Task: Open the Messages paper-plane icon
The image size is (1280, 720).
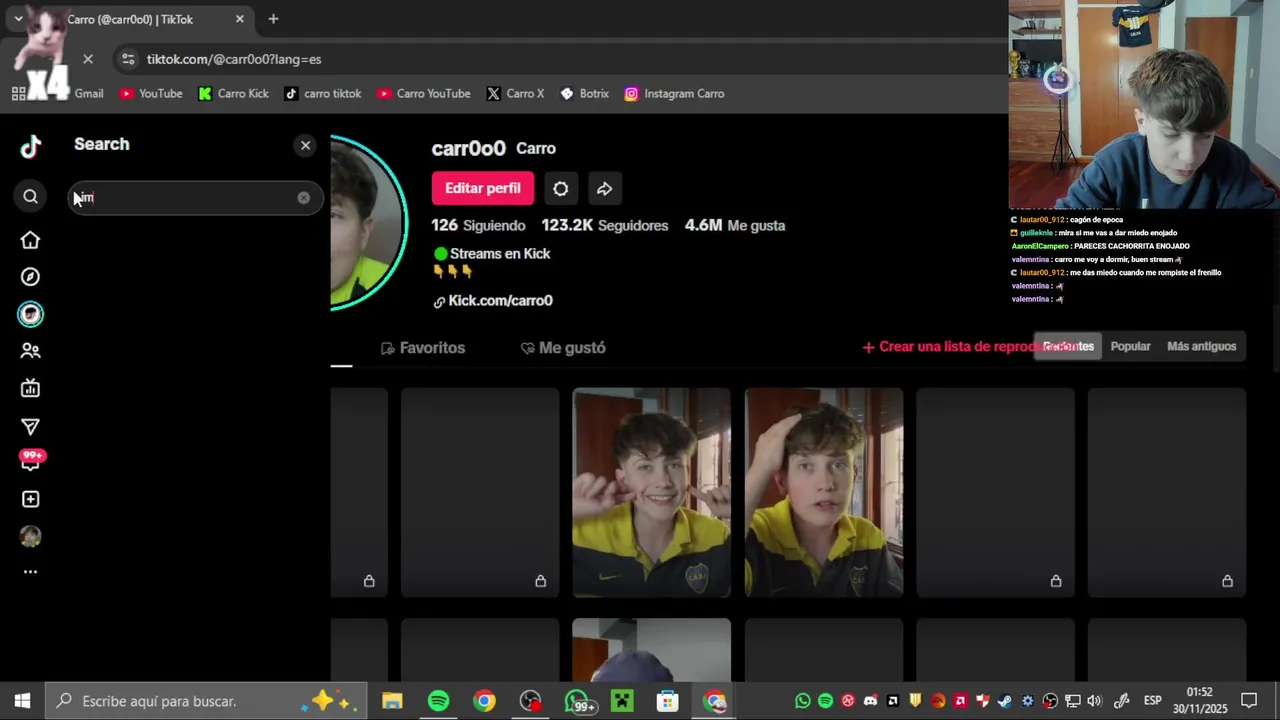Action: (30, 427)
